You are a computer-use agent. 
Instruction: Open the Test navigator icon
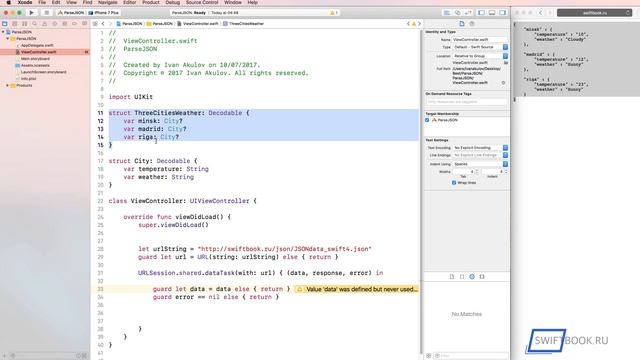click(55, 24)
